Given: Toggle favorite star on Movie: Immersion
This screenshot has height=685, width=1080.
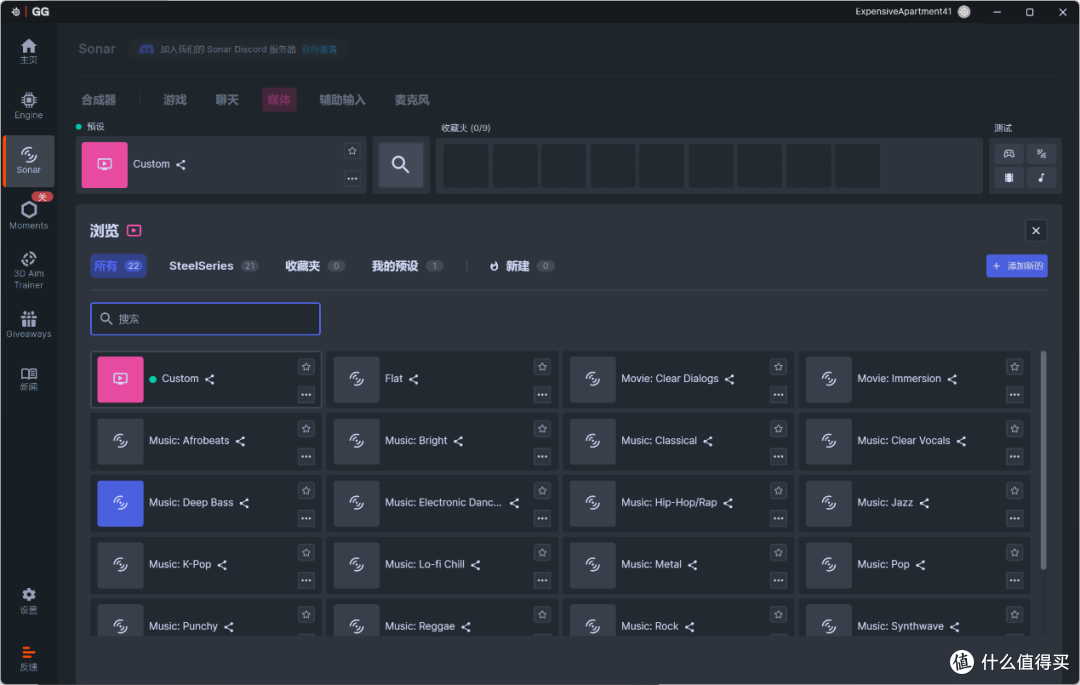Looking at the screenshot, I should pyautogui.click(x=1015, y=367).
